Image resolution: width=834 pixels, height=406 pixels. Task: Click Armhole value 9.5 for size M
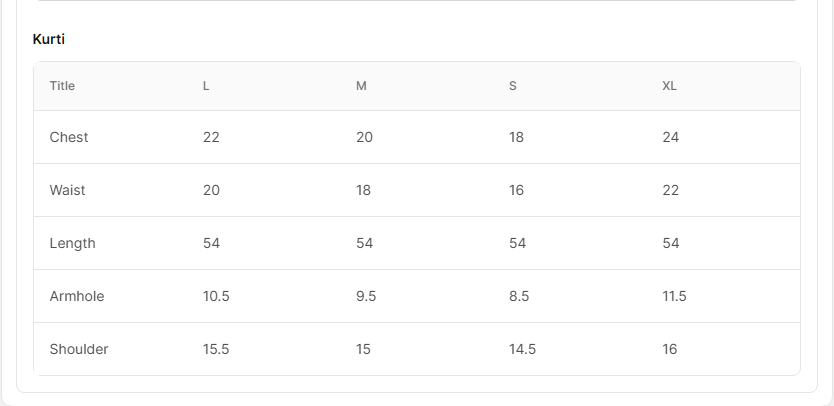pos(366,296)
